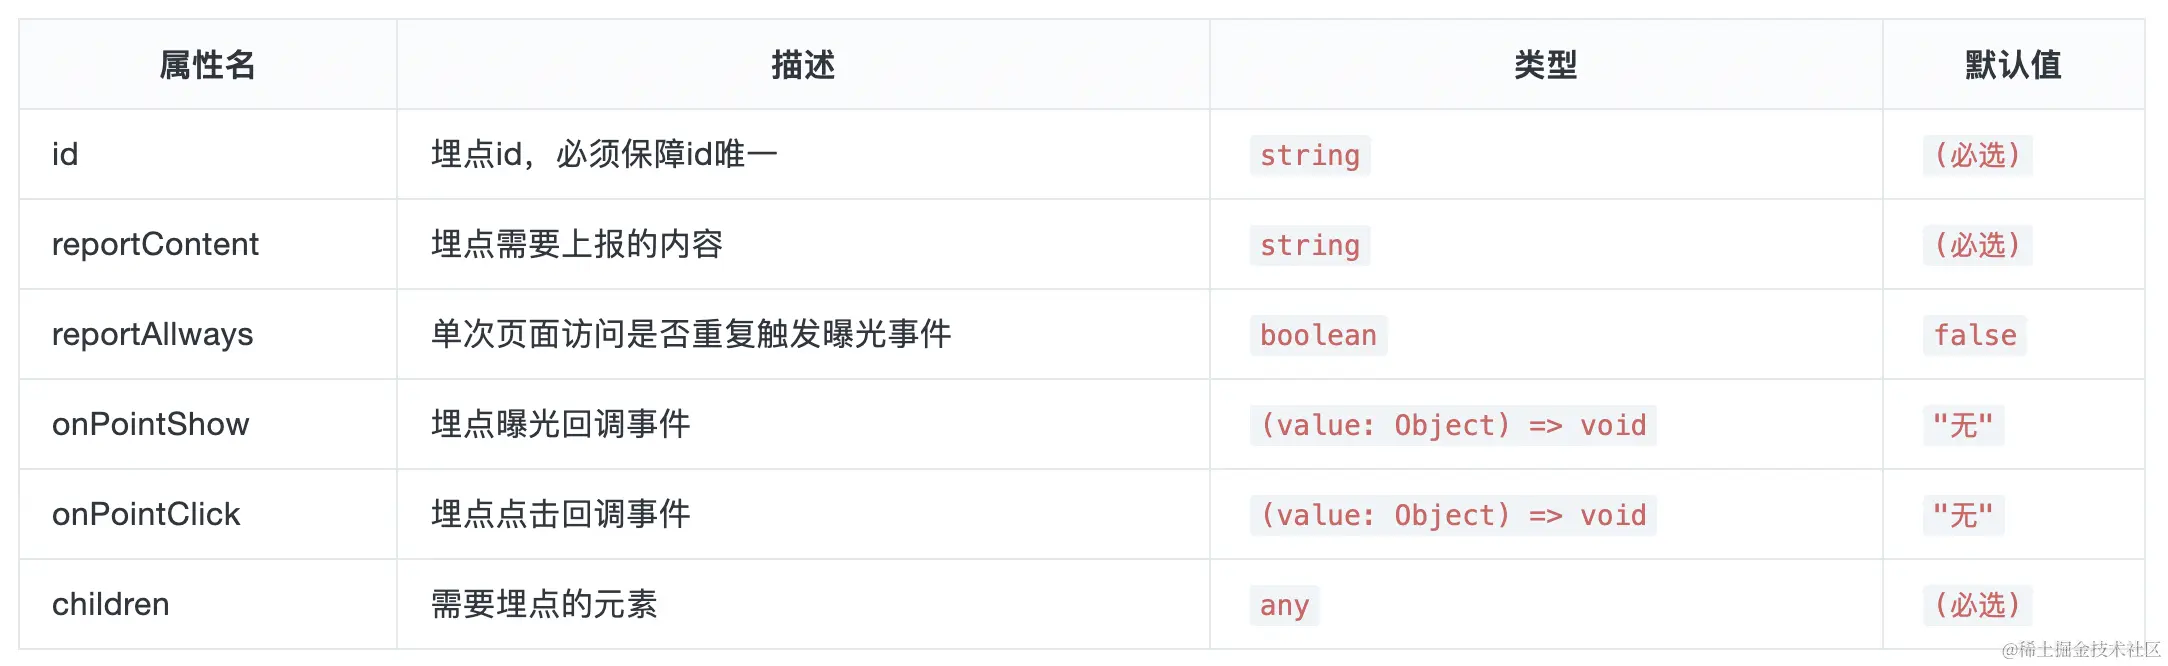Image resolution: width=2168 pixels, height=666 pixels.
Task: Click onPointClick's "无" default value
Action: [x=1962, y=516]
